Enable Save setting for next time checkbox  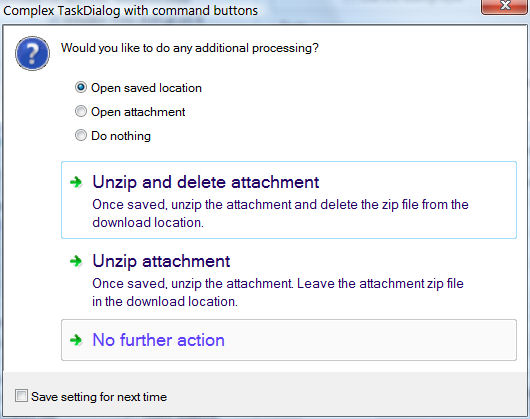[x=21, y=396]
